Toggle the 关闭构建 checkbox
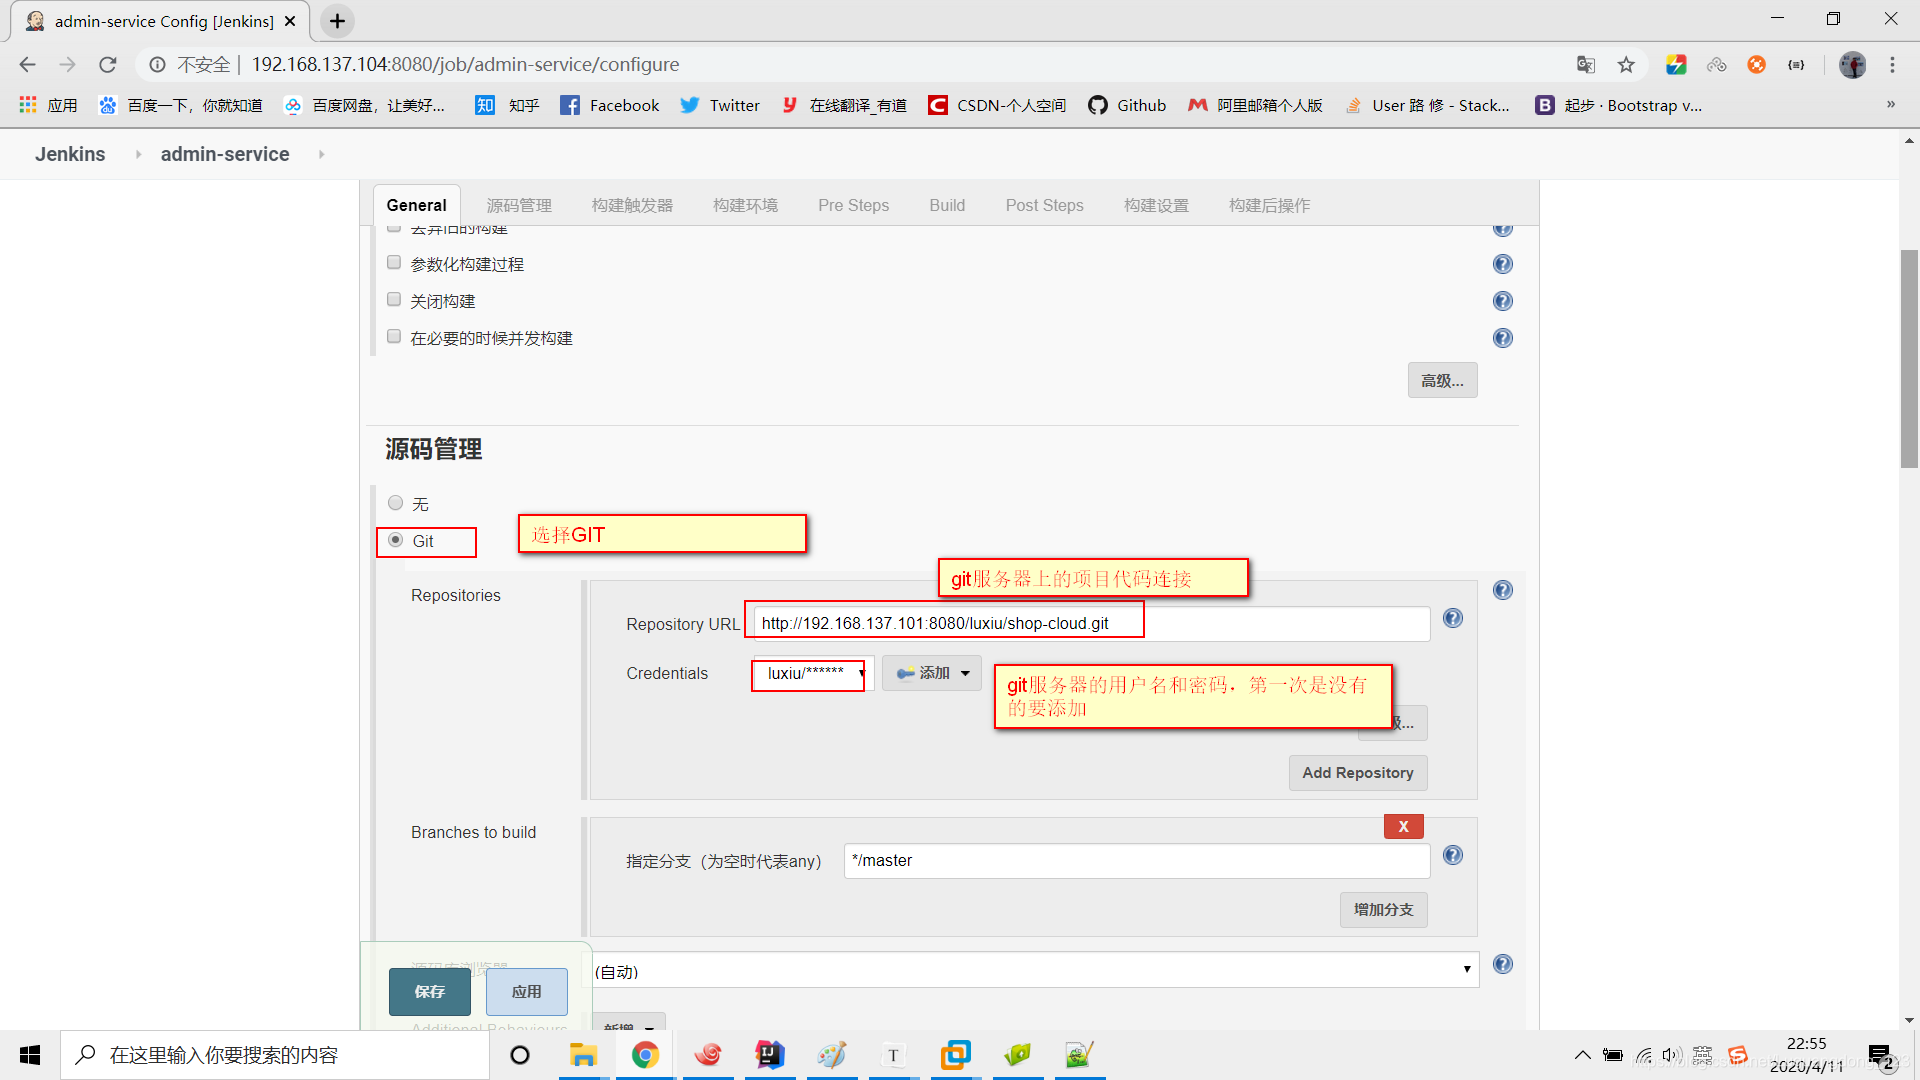 click(x=394, y=301)
